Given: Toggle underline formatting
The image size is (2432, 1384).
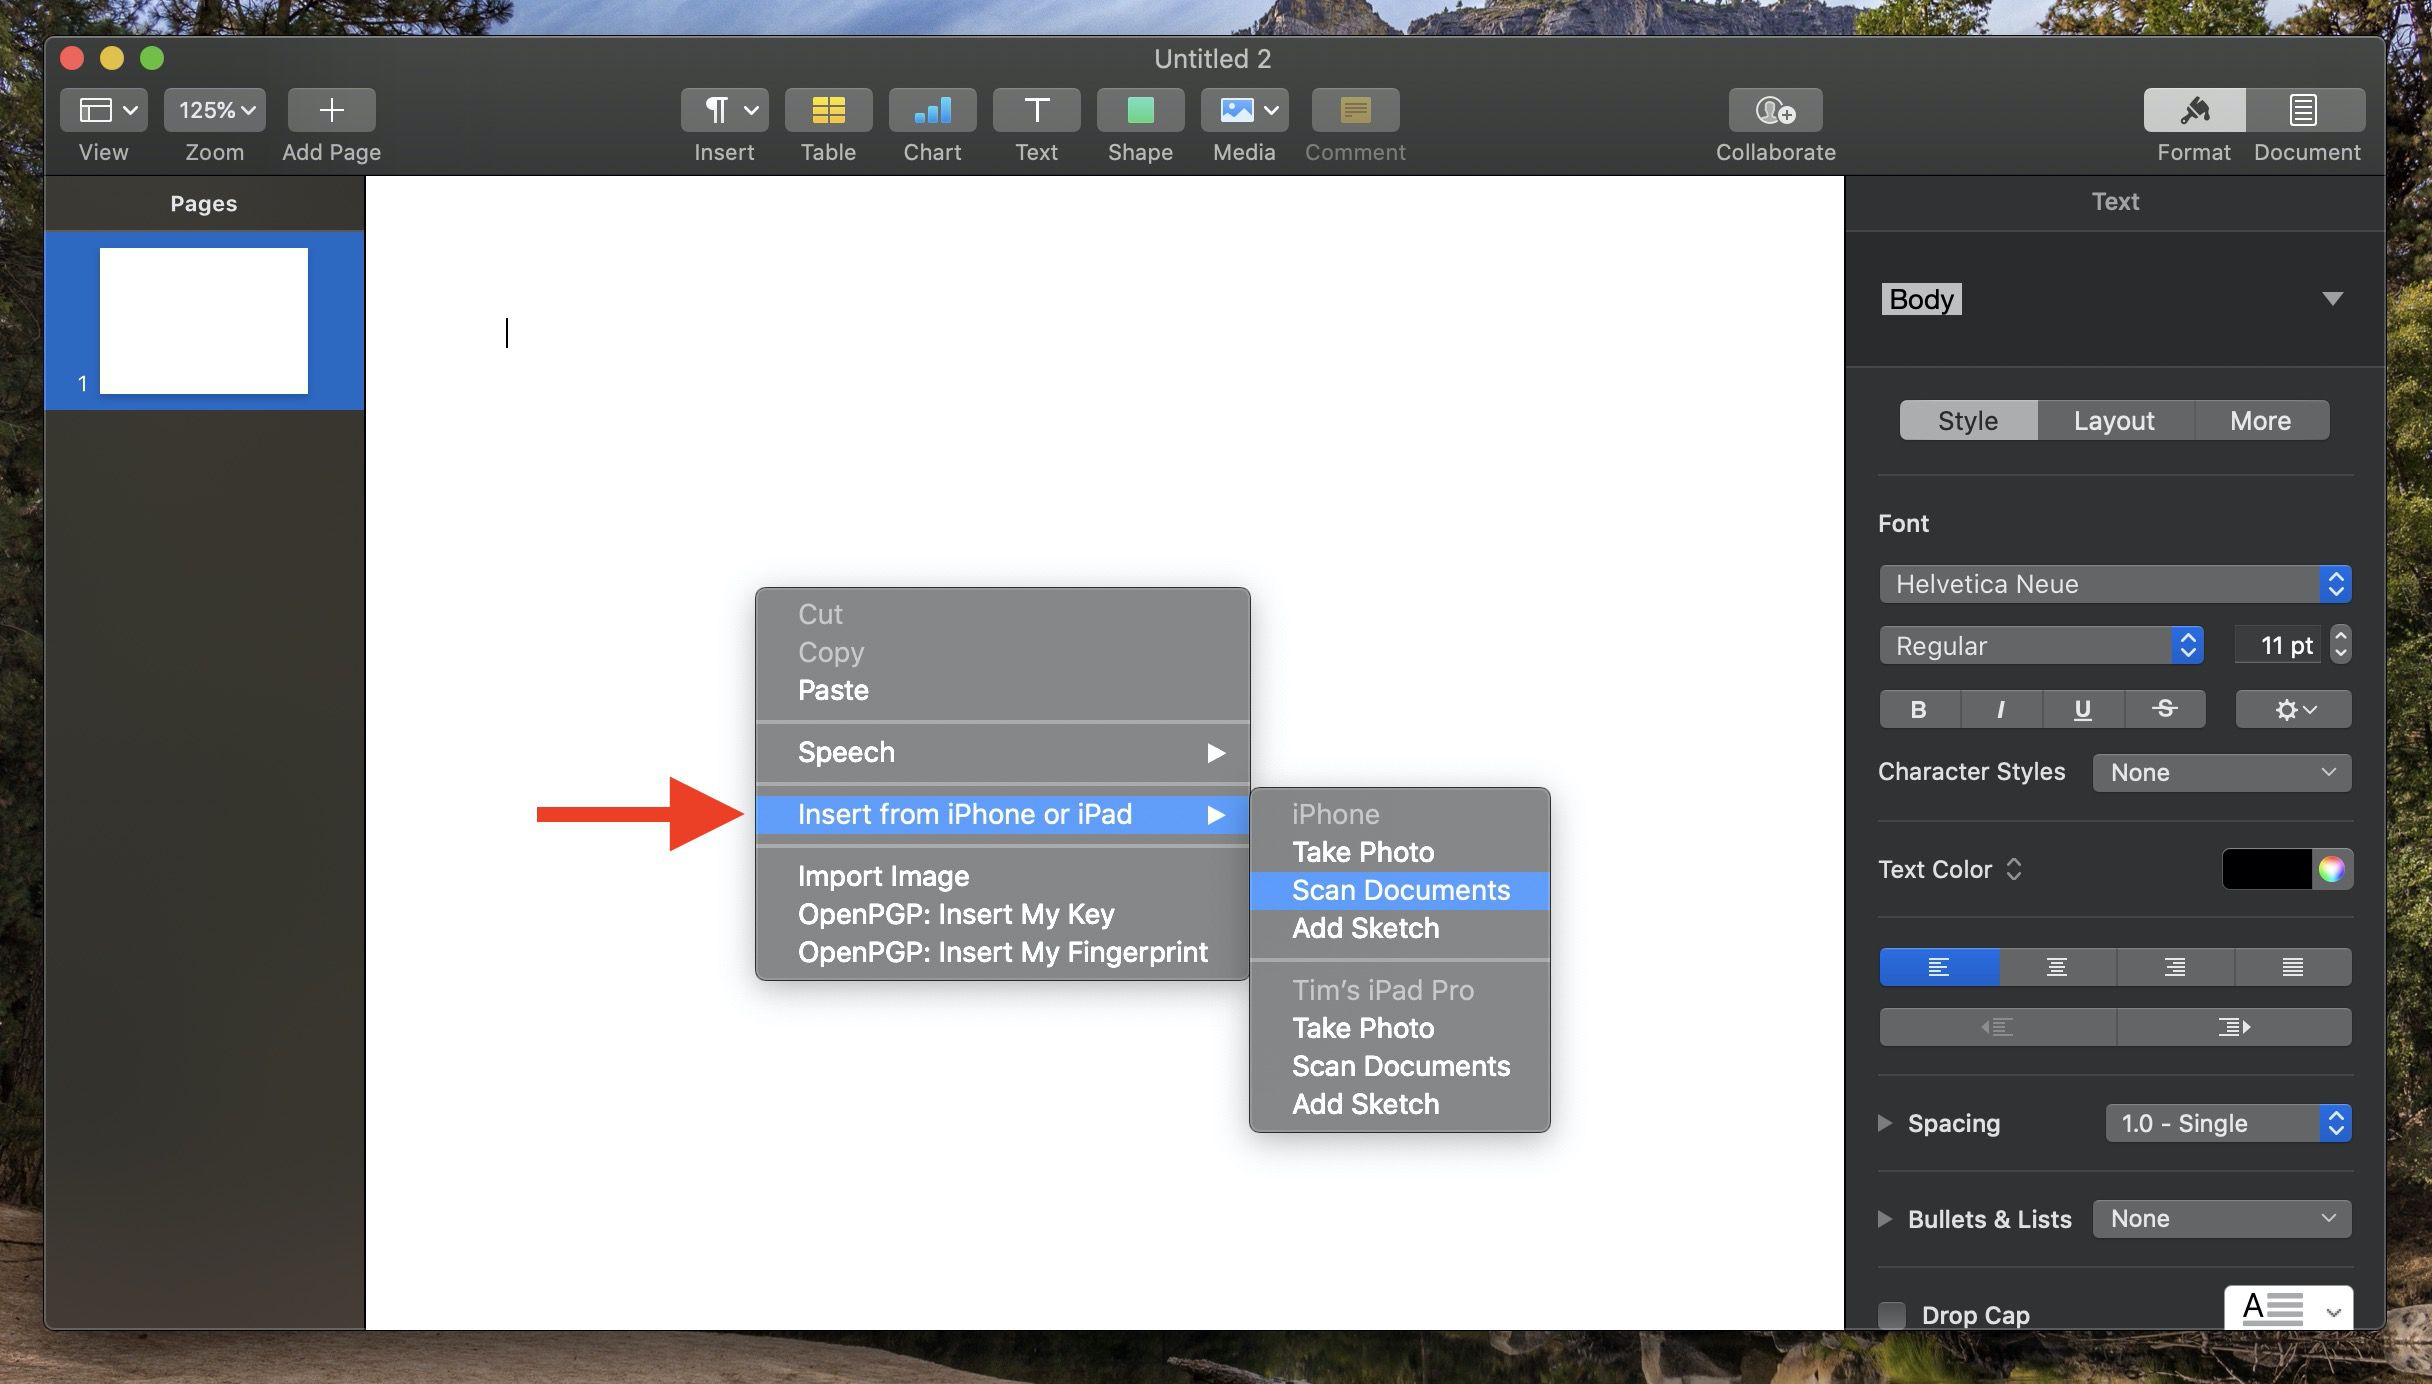Looking at the screenshot, I should coord(2081,709).
